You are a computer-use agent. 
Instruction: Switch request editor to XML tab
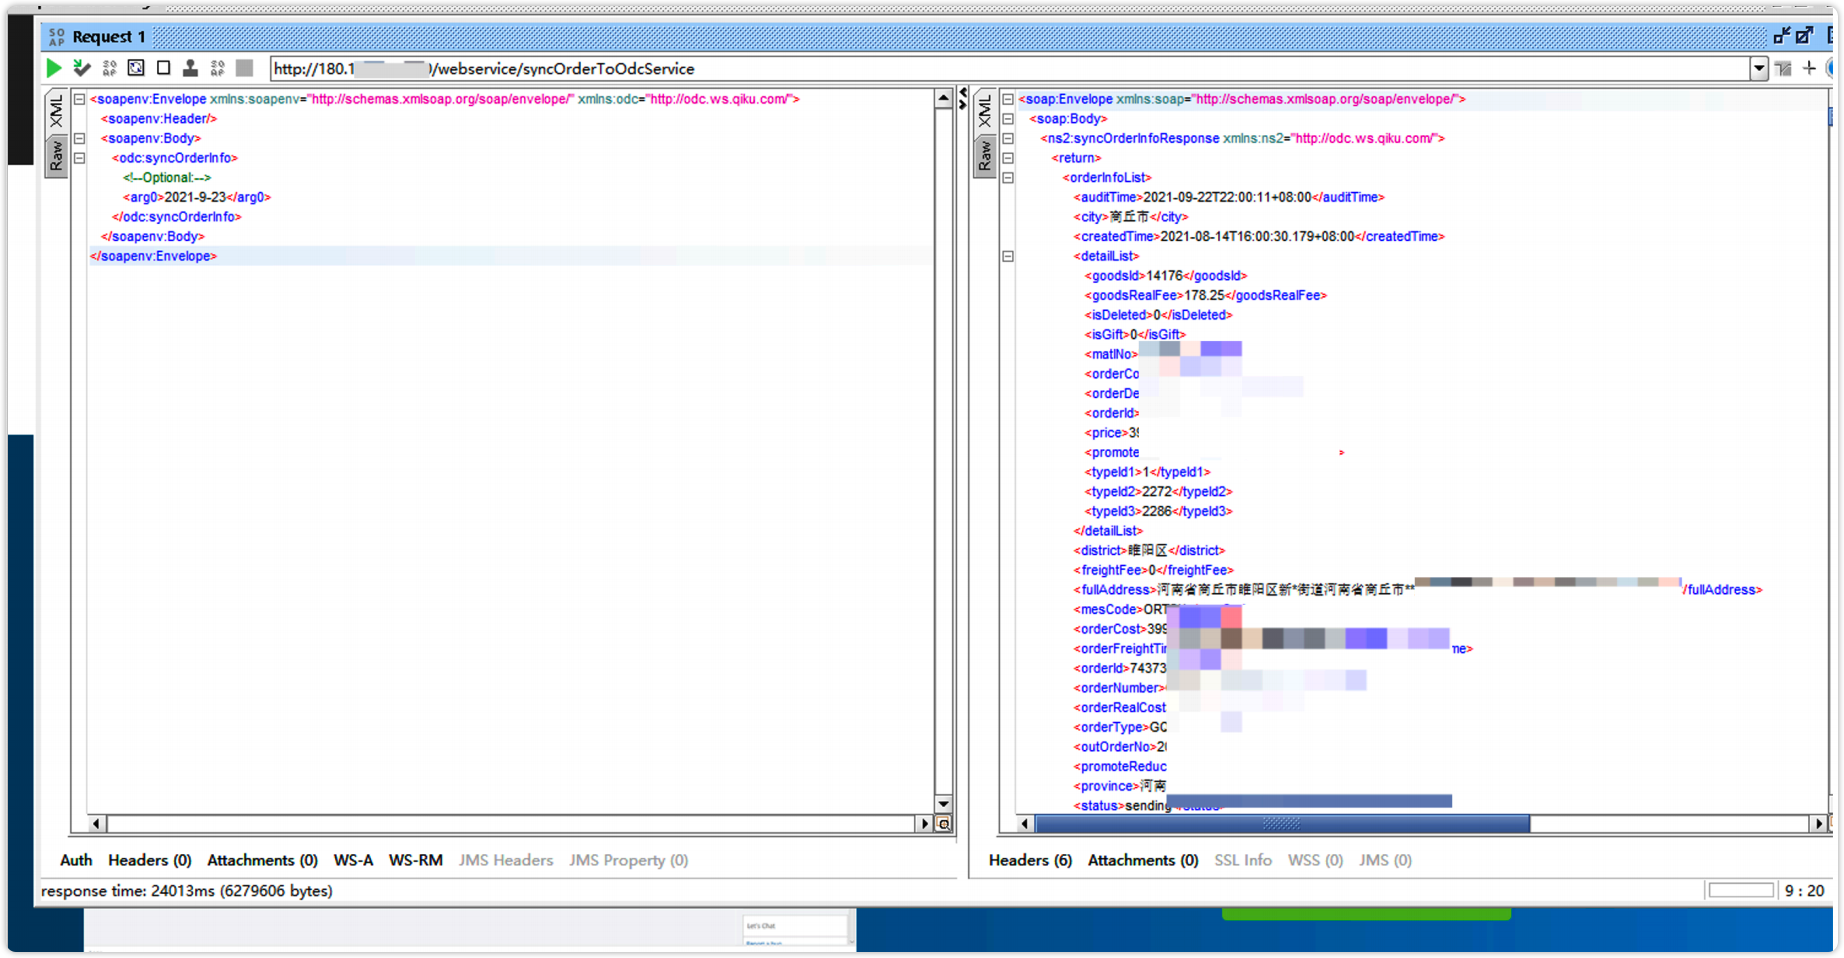pos(56,111)
